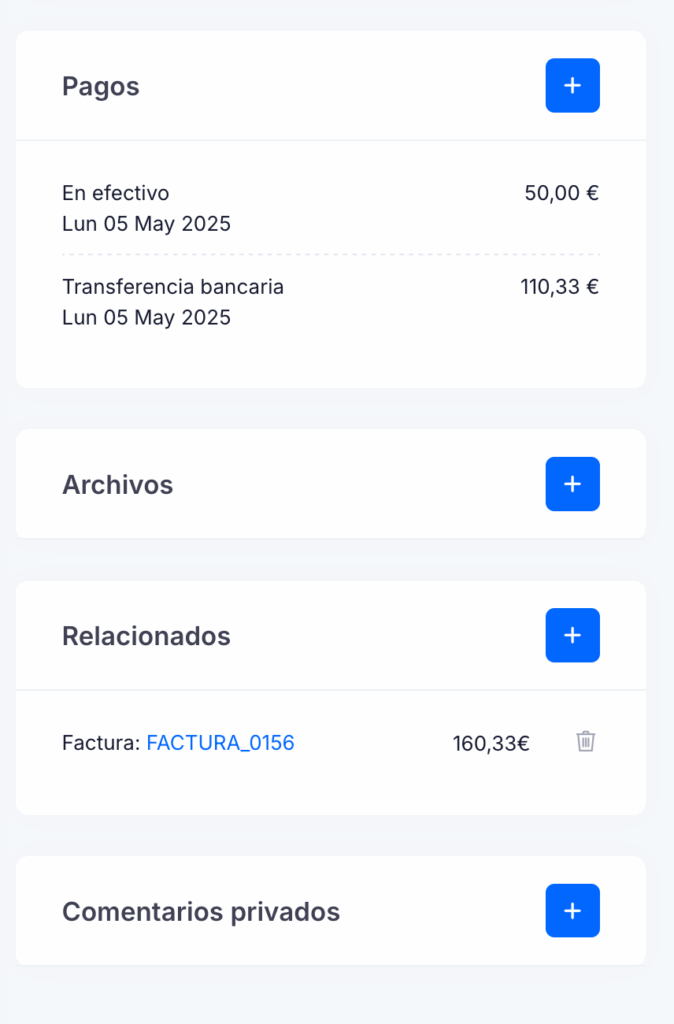This screenshot has width=674, height=1024.
Task: Select the Transferencia bancaria payment entry
Action: [330, 302]
